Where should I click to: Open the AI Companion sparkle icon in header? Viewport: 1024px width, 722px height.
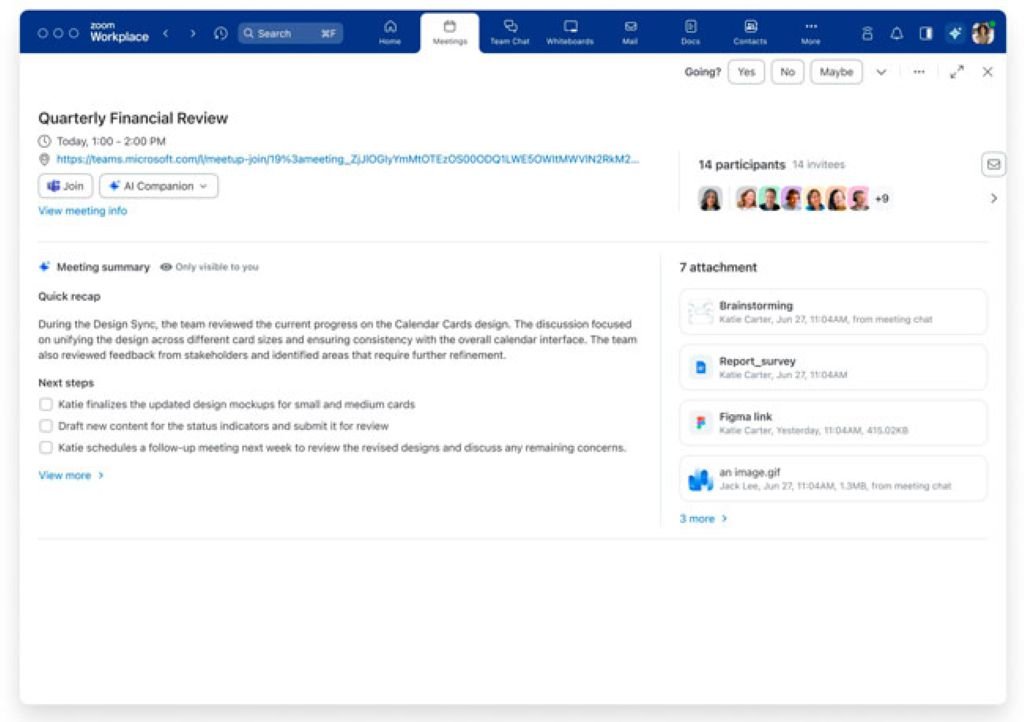point(955,33)
